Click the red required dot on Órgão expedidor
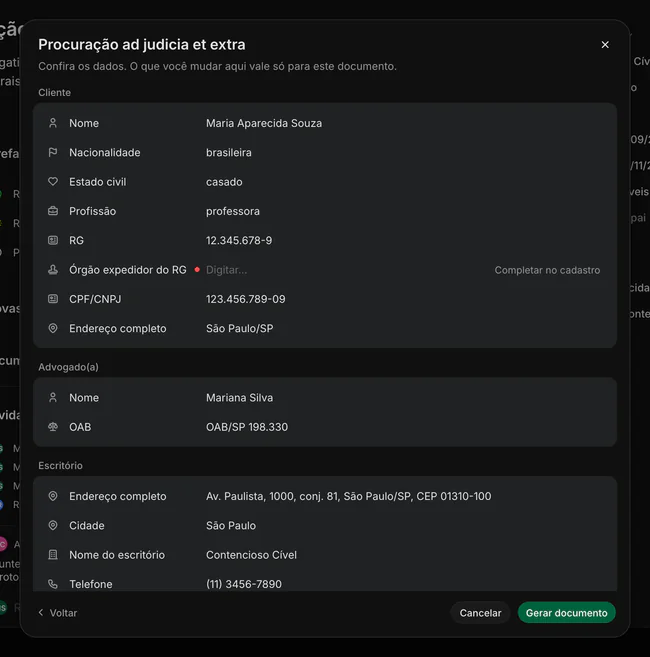 coord(197,269)
